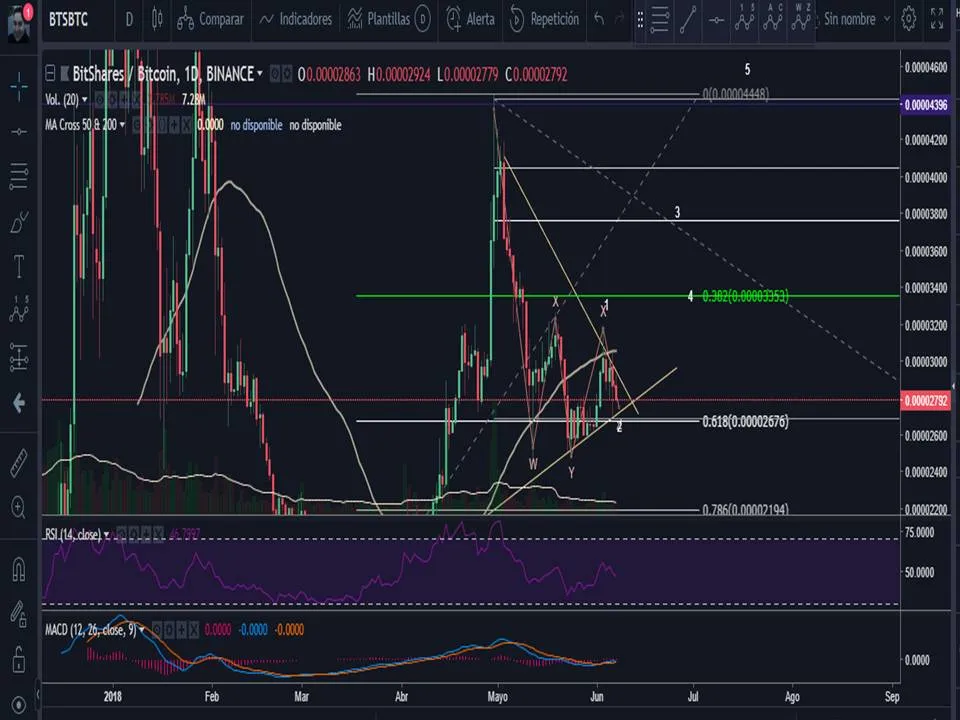Collapse the chart legend box icon
960x720 pixels.
point(50,74)
